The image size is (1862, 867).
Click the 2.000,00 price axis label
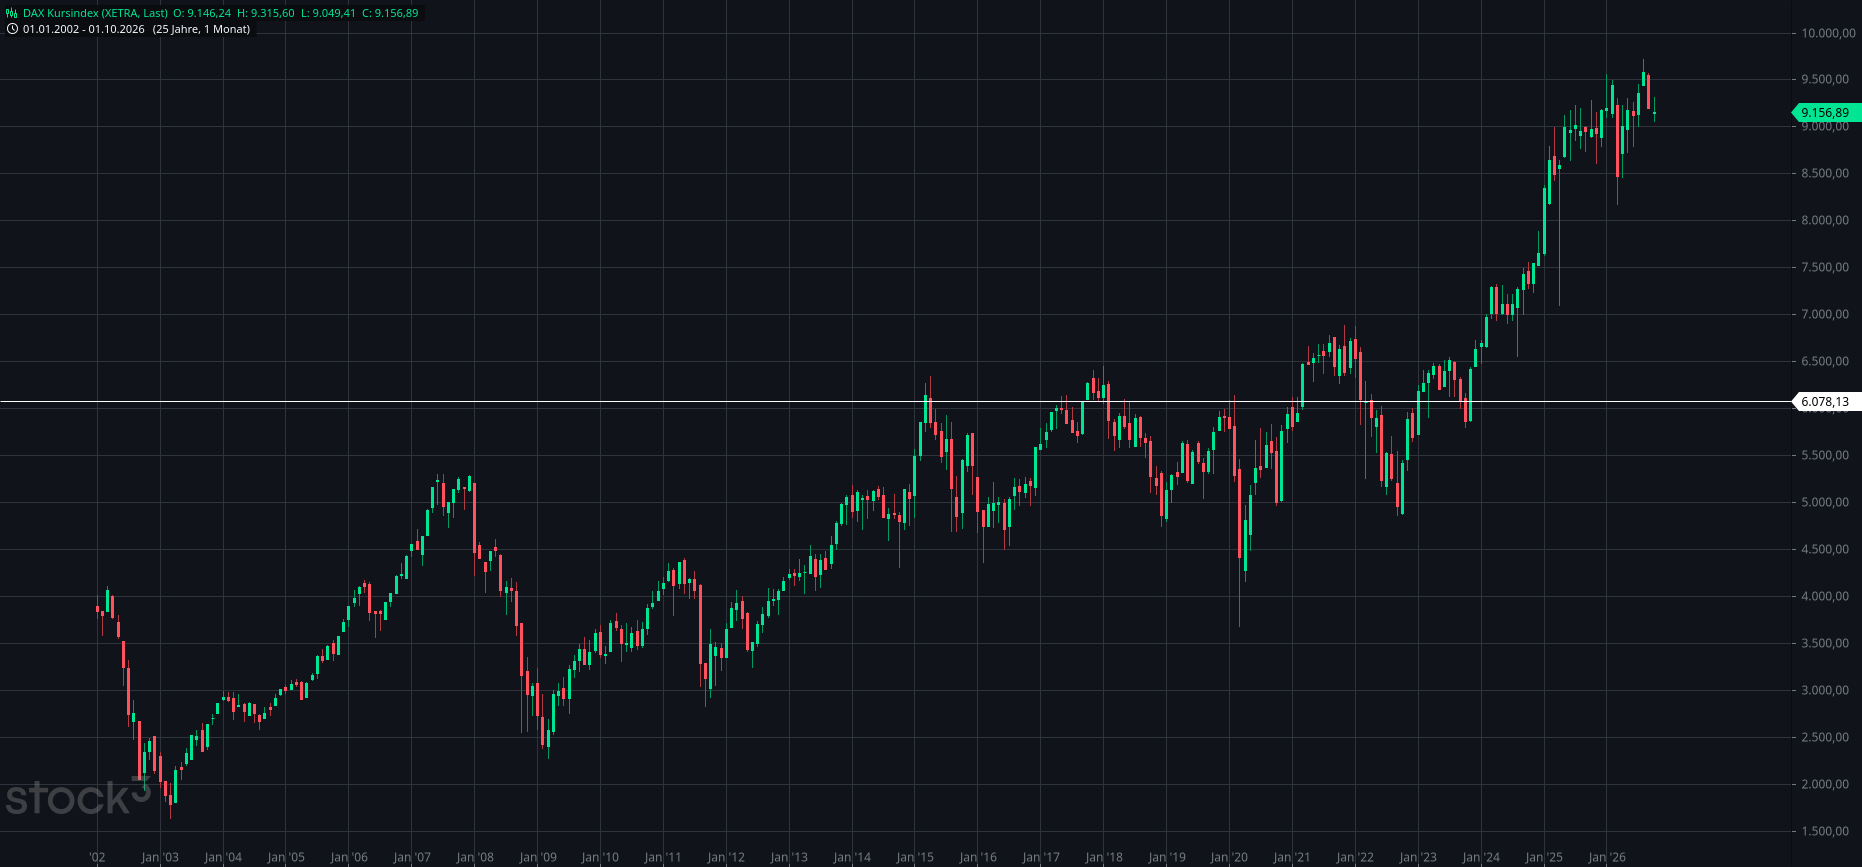1825,784
